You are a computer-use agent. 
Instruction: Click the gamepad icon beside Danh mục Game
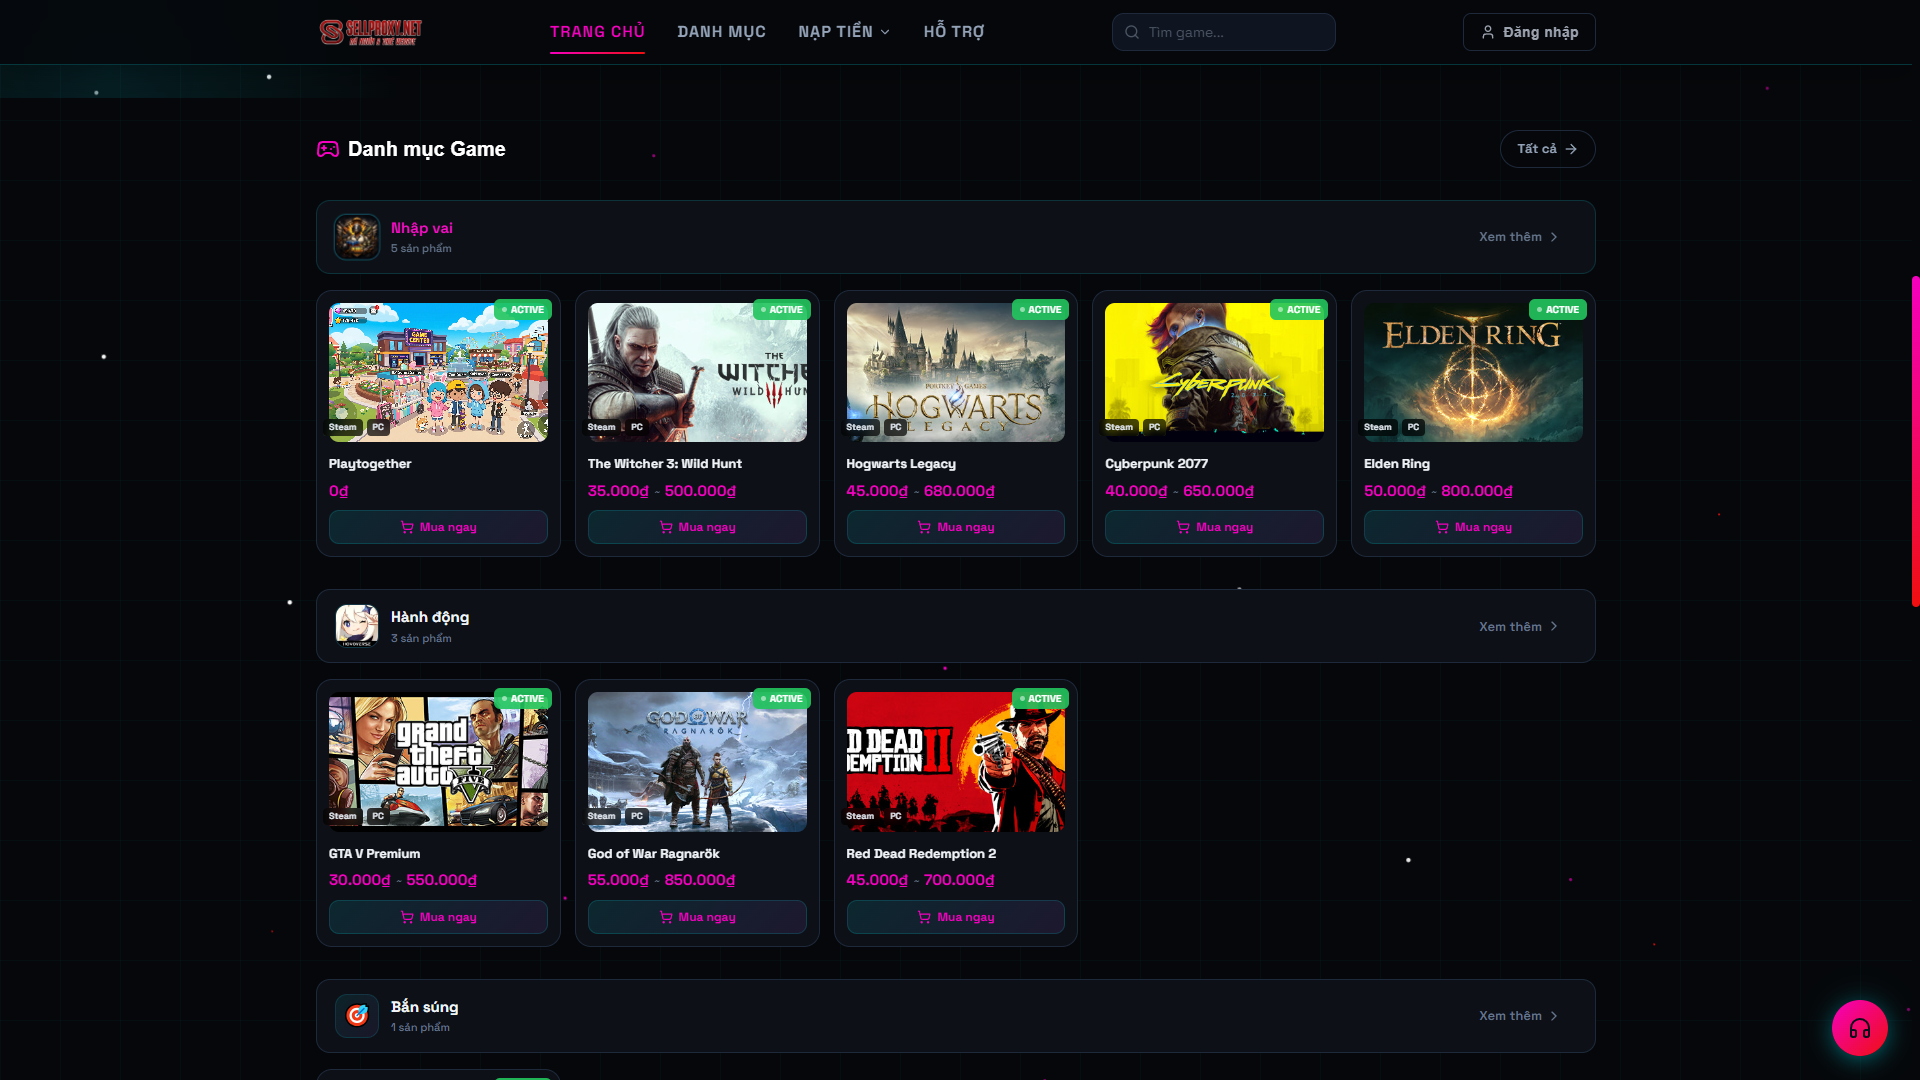(x=328, y=149)
